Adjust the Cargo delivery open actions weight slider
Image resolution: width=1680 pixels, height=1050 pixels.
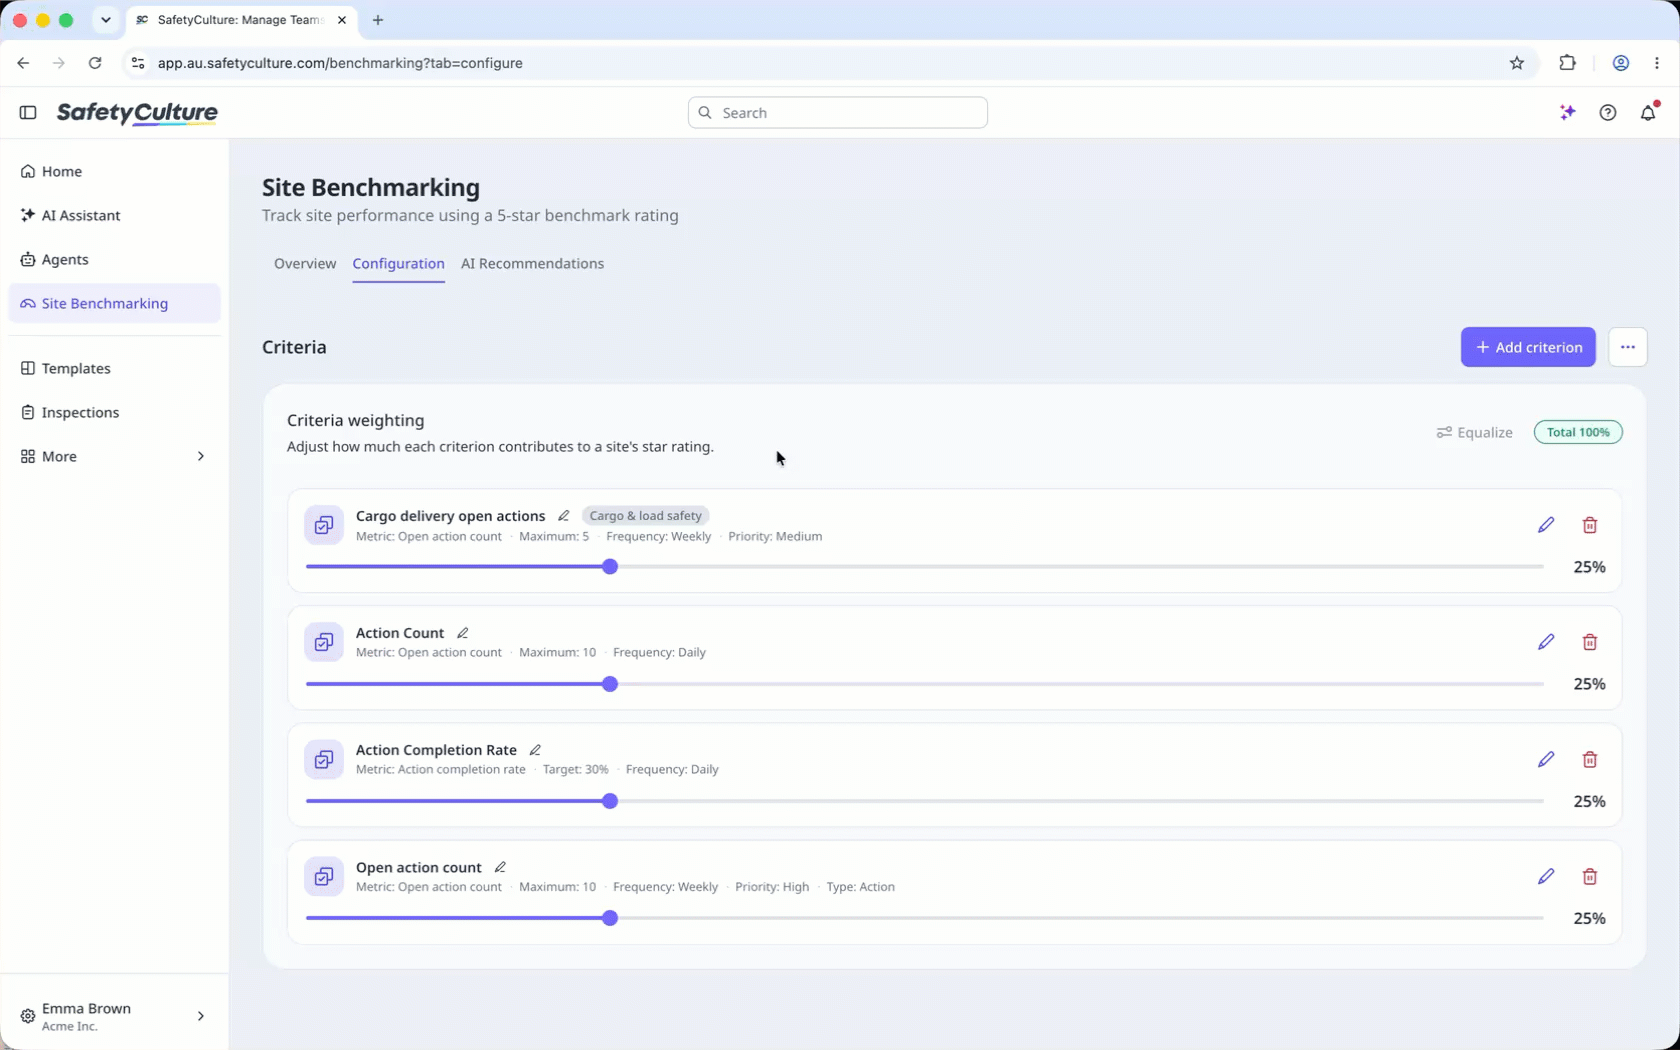(610, 567)
